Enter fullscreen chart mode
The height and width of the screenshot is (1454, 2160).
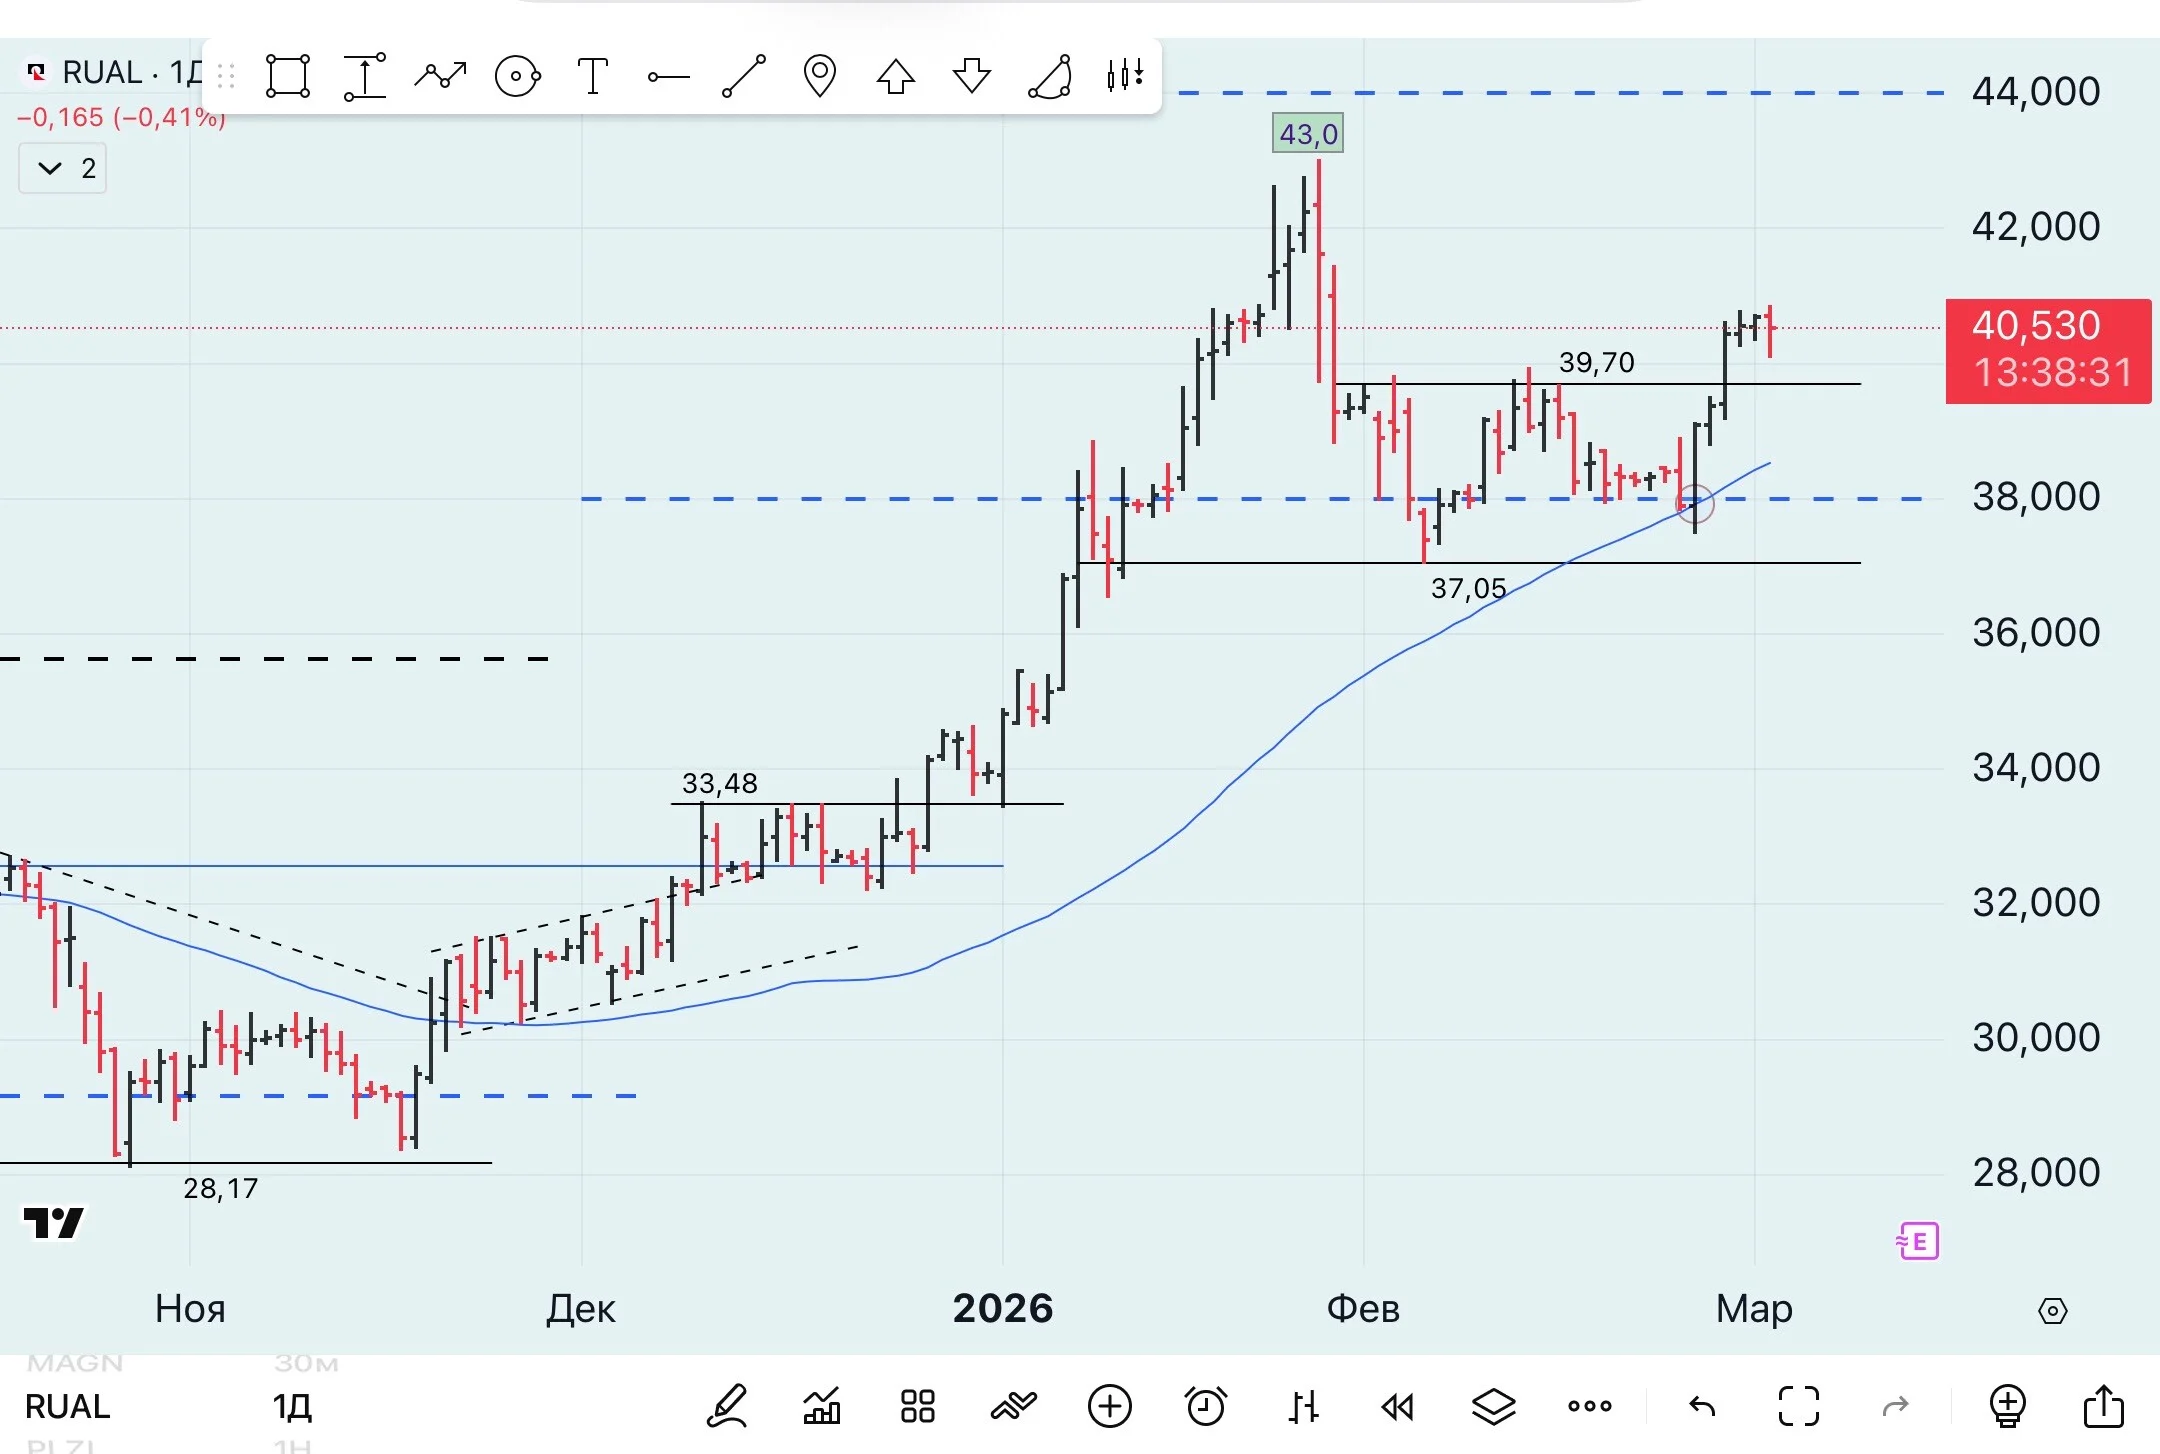(1799, 1406)
